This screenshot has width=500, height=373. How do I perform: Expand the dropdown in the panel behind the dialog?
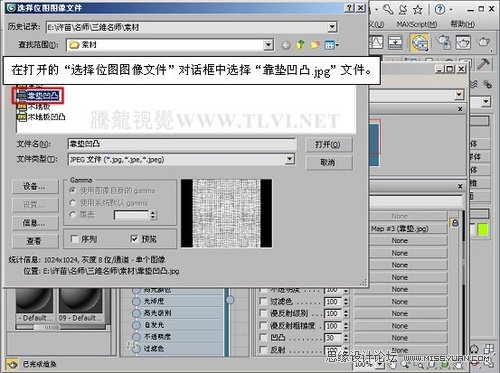459,95
